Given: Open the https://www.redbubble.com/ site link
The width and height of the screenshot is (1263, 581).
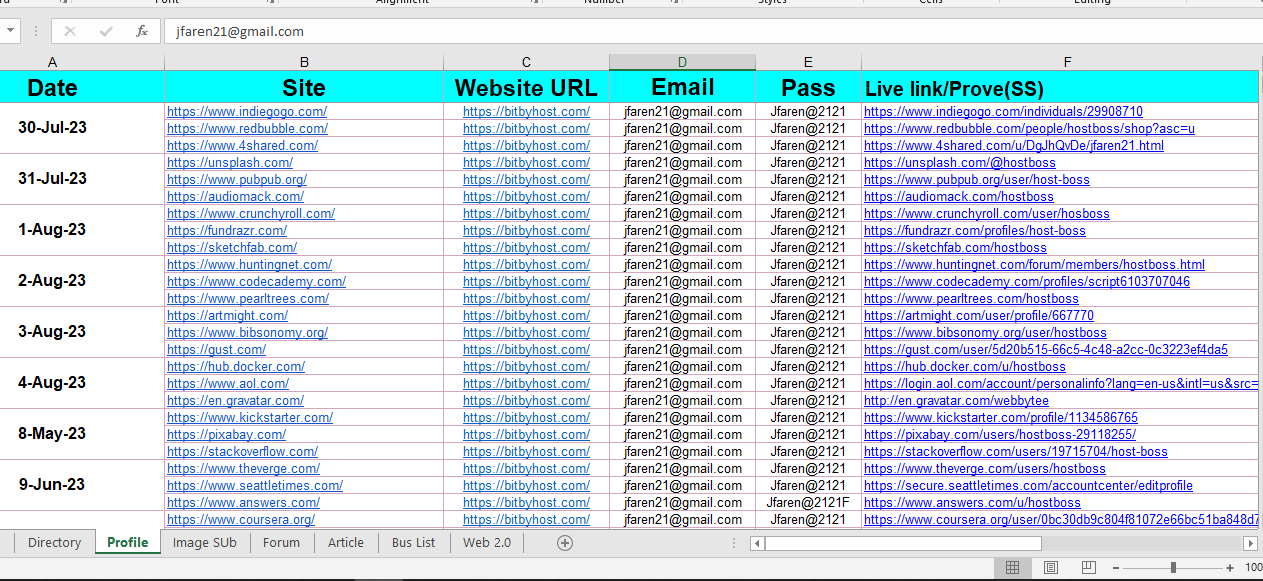Looking at the screenshot, I should pyautogui.click(x=247, y=129).
